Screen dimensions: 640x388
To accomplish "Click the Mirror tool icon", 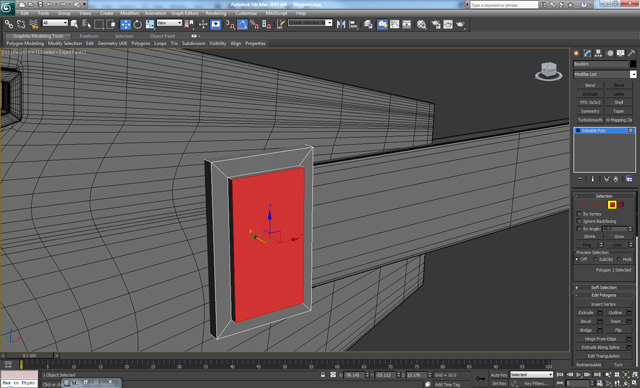I will click(341, 24).
